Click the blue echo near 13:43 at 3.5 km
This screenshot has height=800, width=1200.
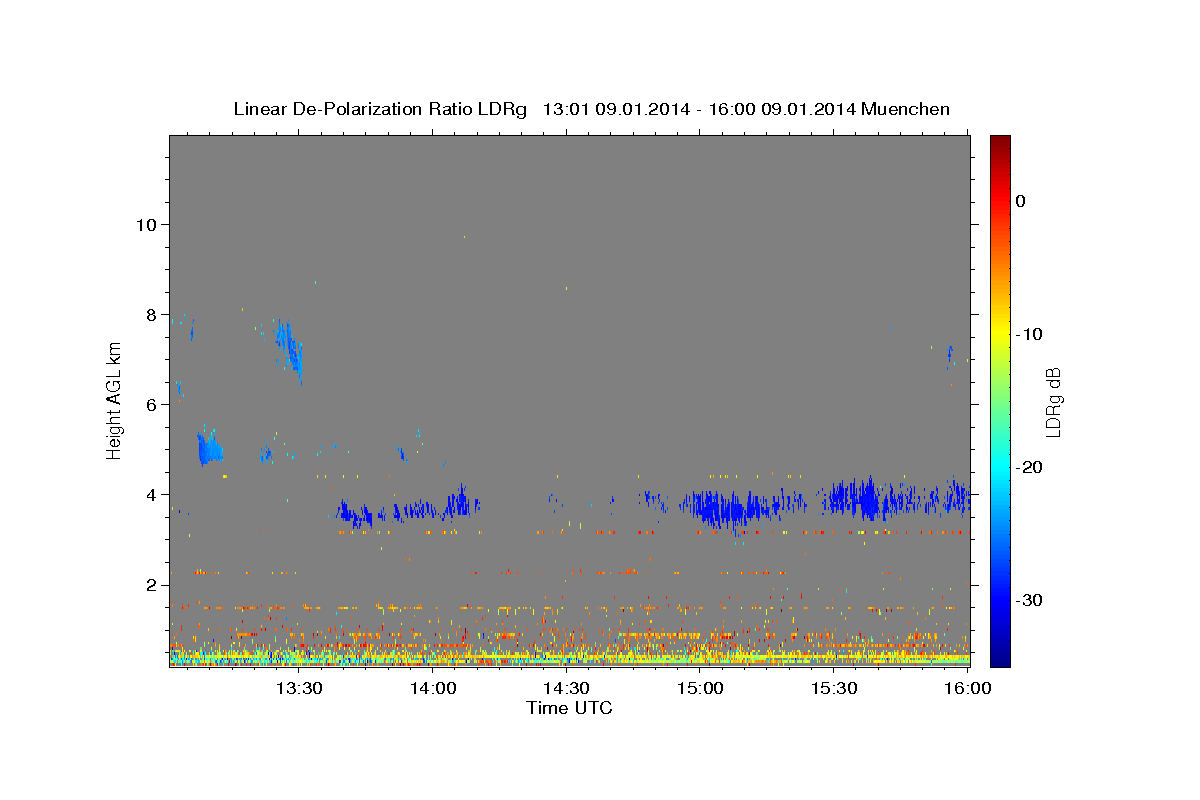(356, 514)
